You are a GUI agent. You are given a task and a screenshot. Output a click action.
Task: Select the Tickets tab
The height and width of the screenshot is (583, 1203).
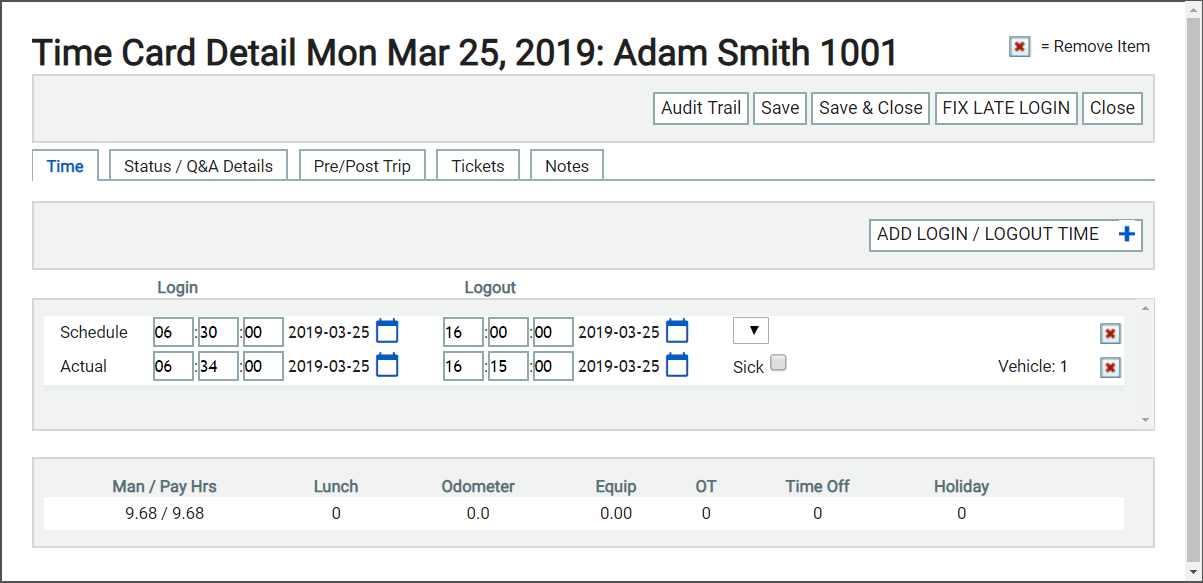point(478,166)
